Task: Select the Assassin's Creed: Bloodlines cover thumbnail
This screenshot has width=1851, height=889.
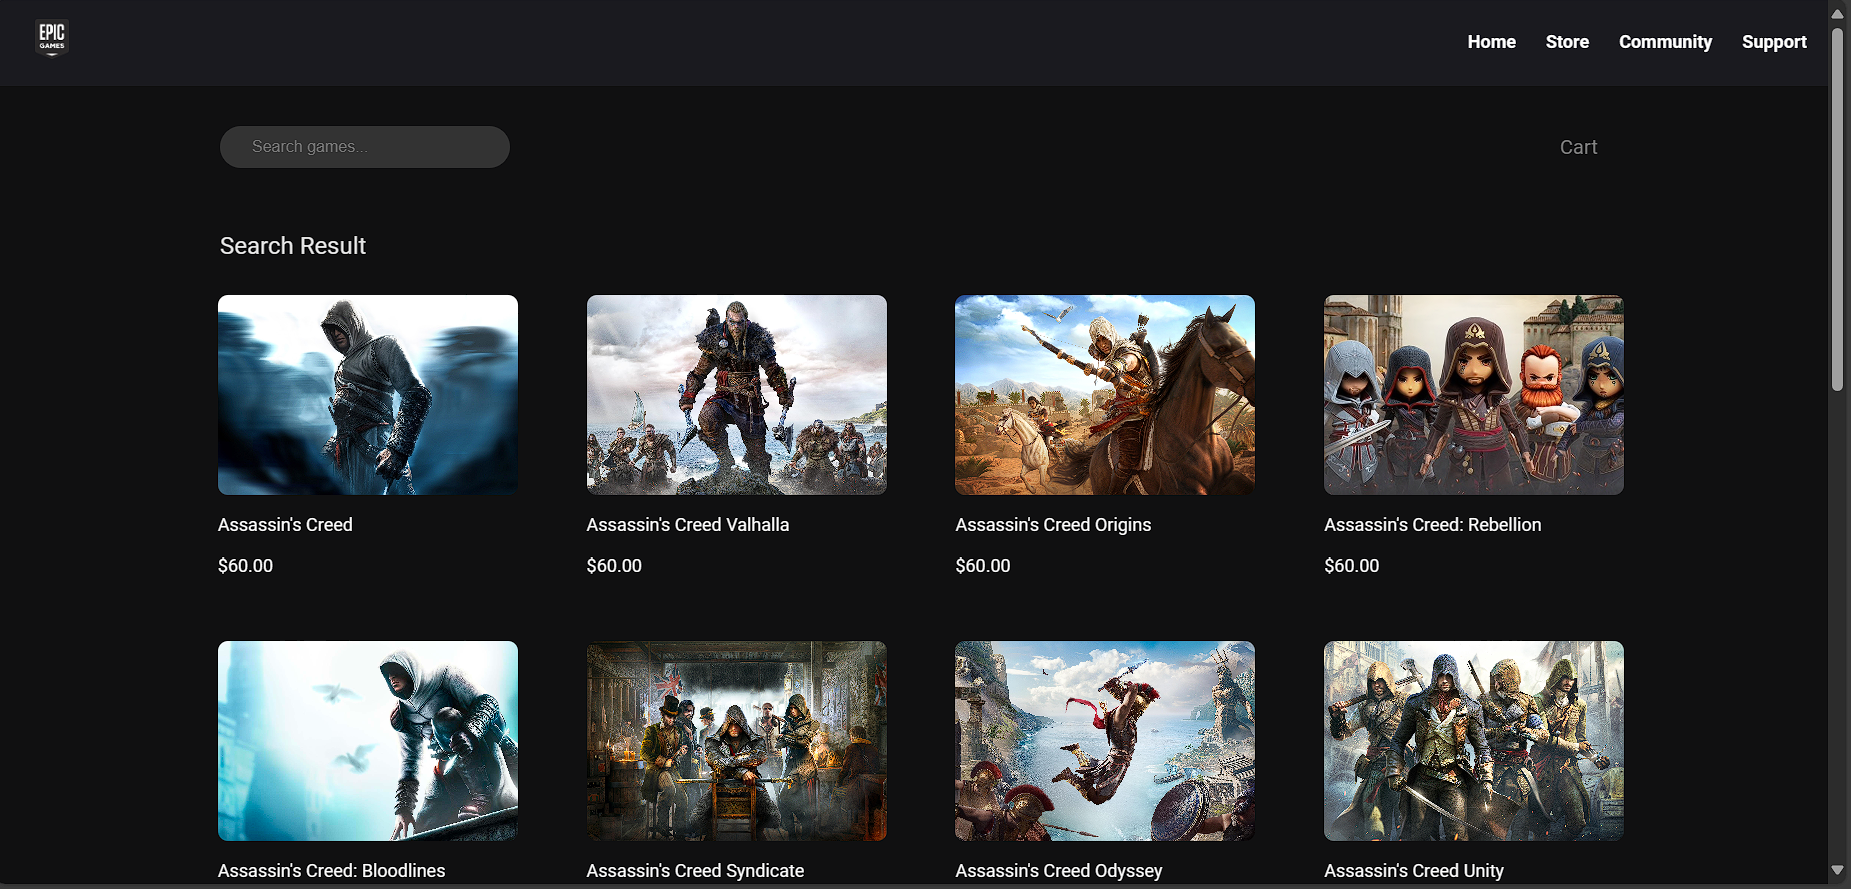Action: [368, 741]
